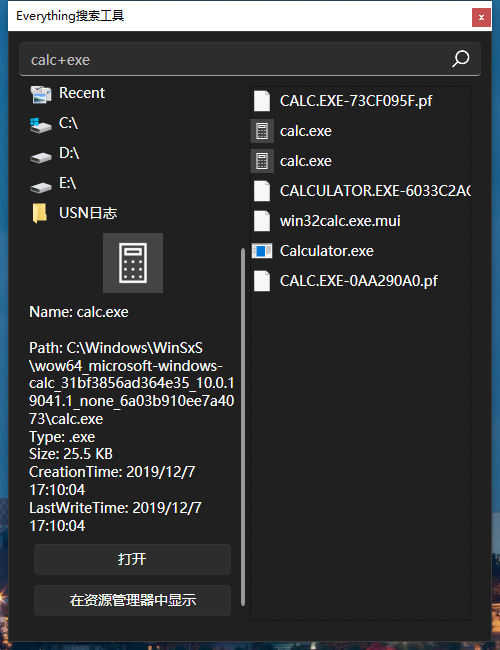The height and width of the screenshot is (650, 500).
Task: Close the Everything搜索工具 window
Action: point(481,17)
